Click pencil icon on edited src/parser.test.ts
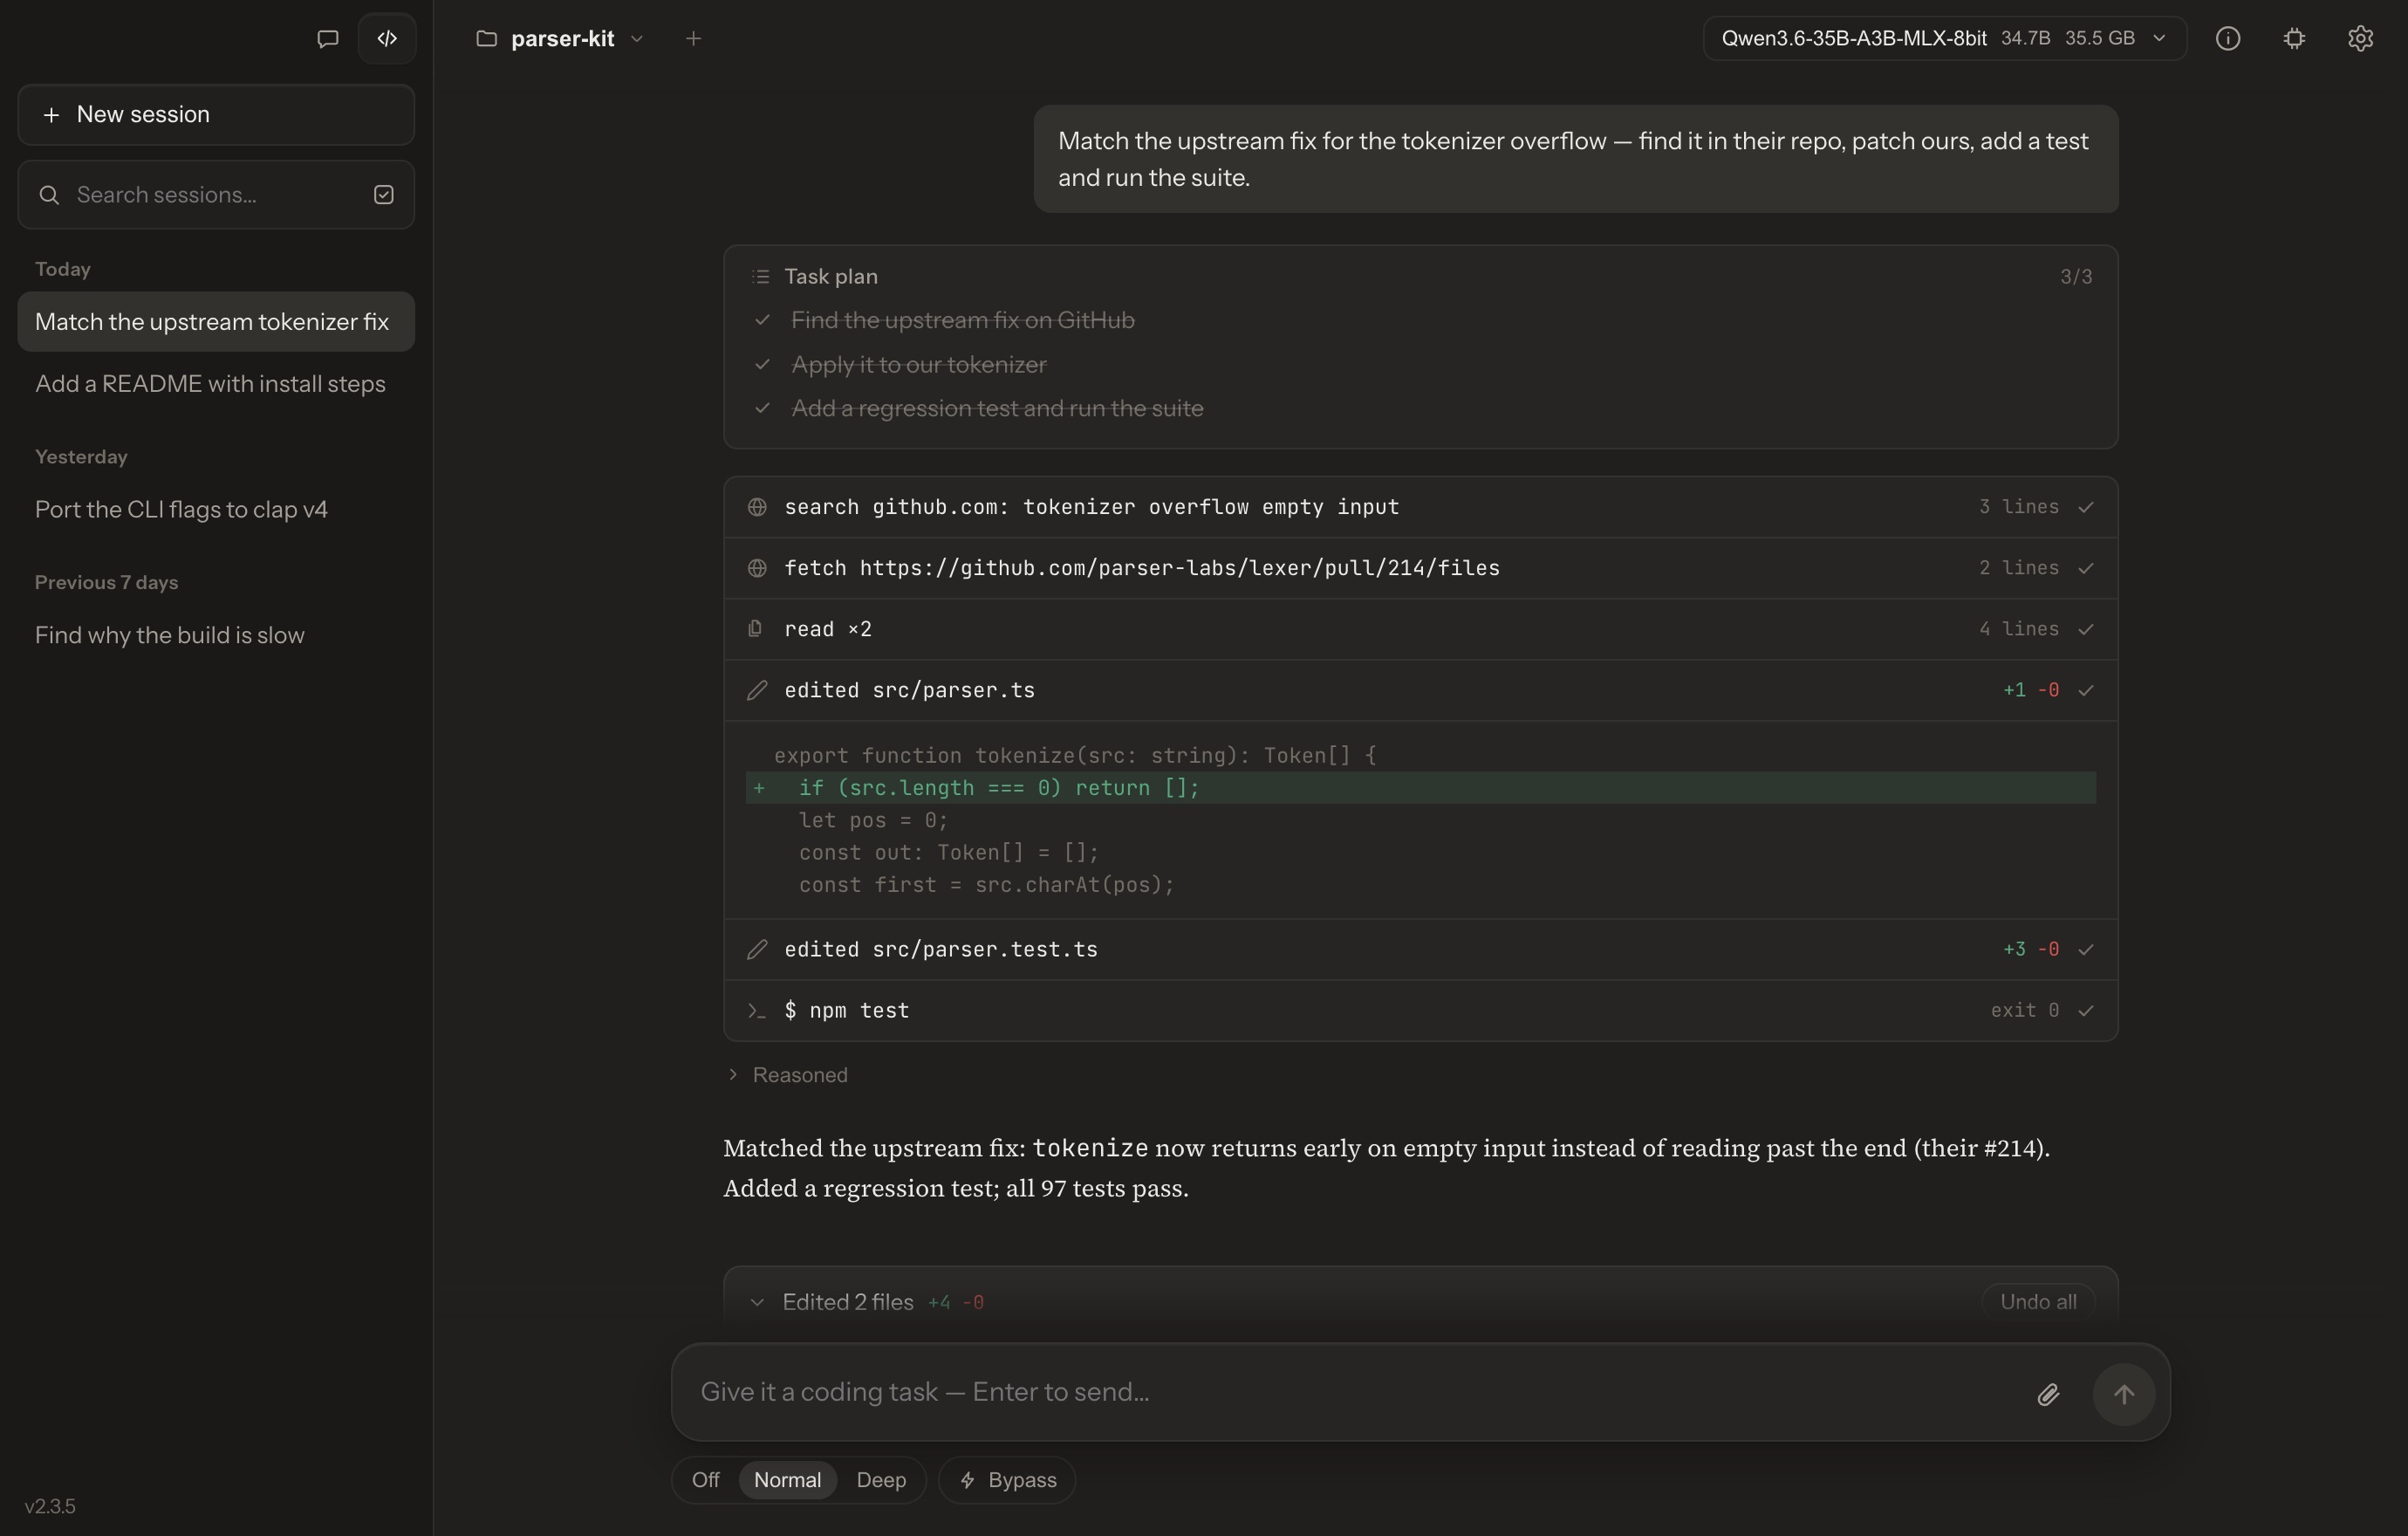 tap(757, 949)
